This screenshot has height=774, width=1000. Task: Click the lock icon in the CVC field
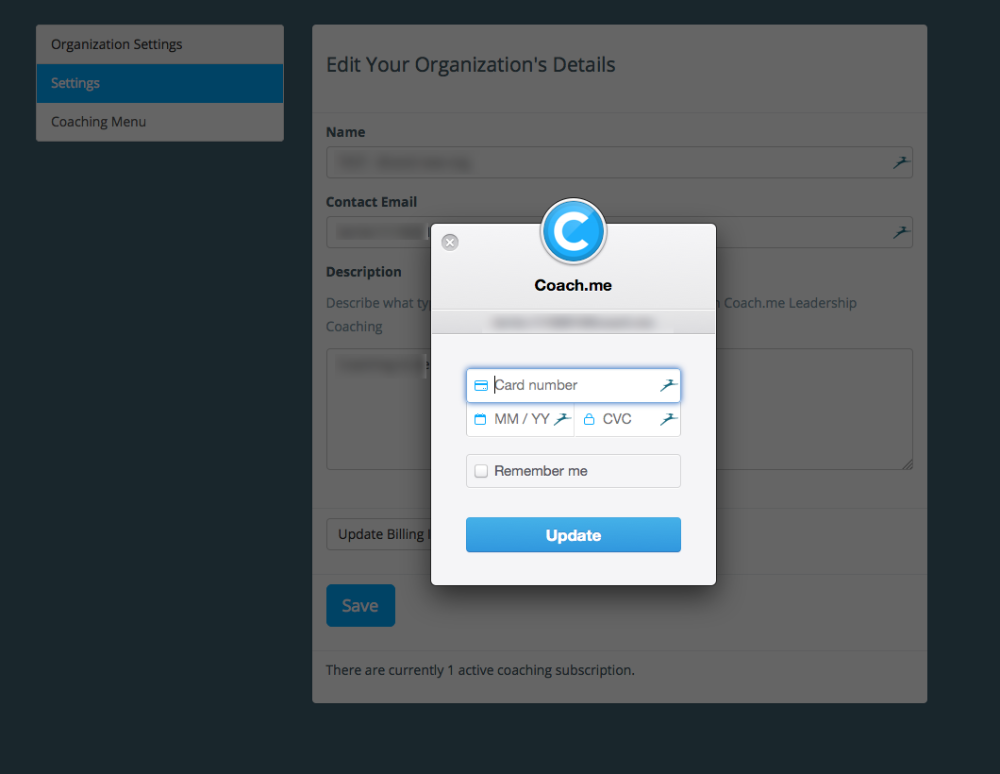tap(589, 419)
